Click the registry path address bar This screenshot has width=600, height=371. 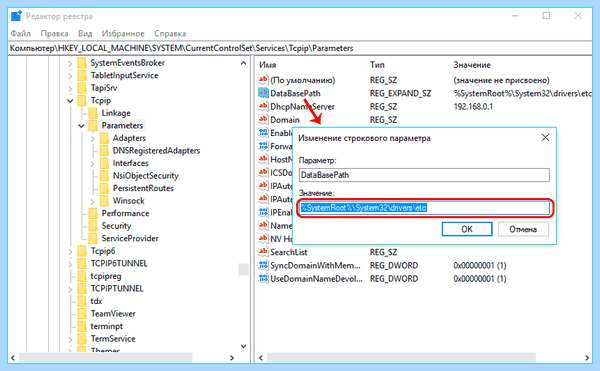[300, 48]
